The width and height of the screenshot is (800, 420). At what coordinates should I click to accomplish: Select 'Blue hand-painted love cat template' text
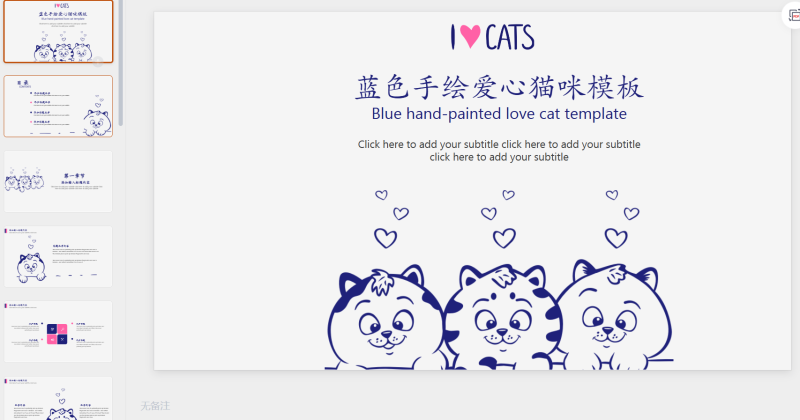(499, 114)
